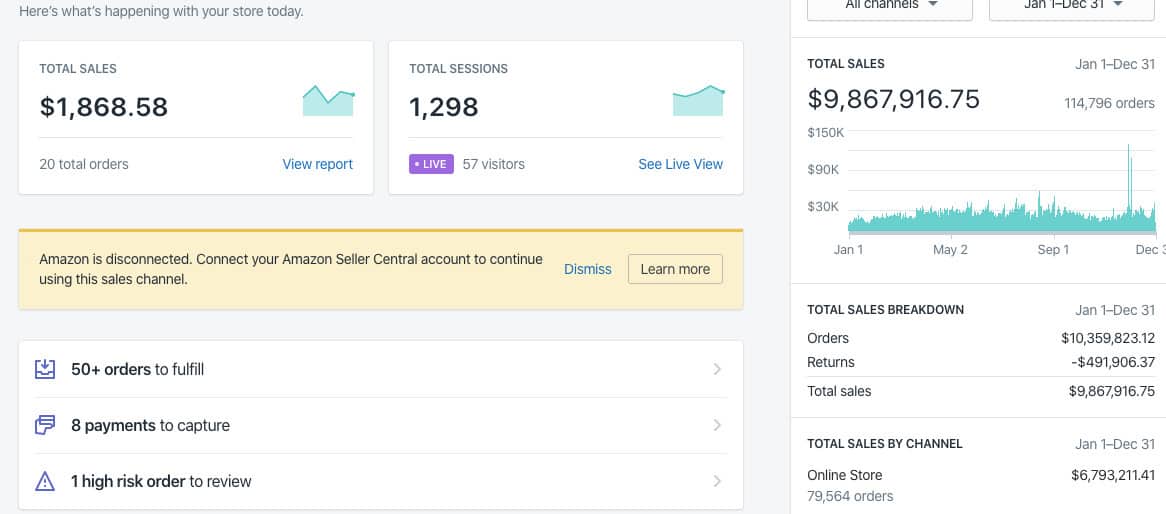The width and height of the screenshot is (1166, 514).
Task: Click the Returns -$491,906.37 value
Action: click(1113, 363)
